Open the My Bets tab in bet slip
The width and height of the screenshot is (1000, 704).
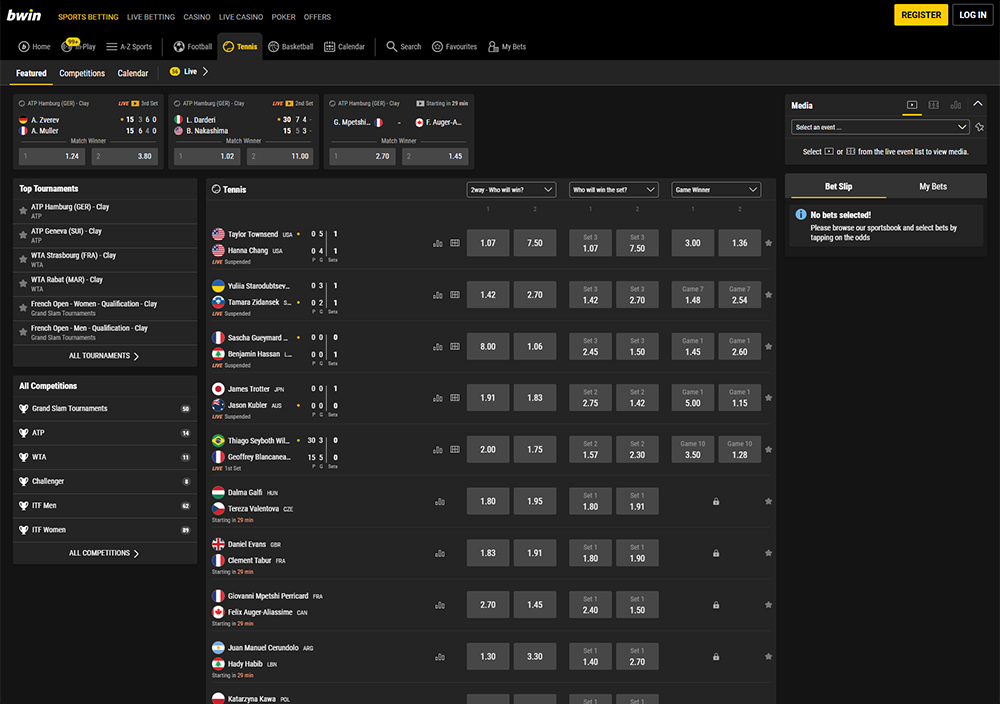(932, 186)
